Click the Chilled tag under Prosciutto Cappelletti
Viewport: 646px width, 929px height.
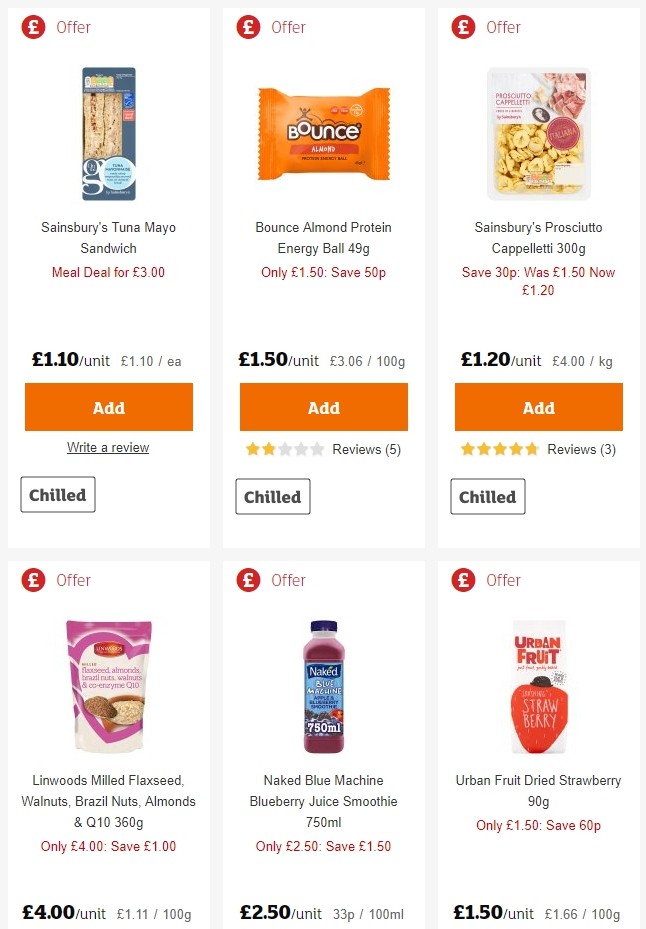pyautogui.click(x=487, y=495)
